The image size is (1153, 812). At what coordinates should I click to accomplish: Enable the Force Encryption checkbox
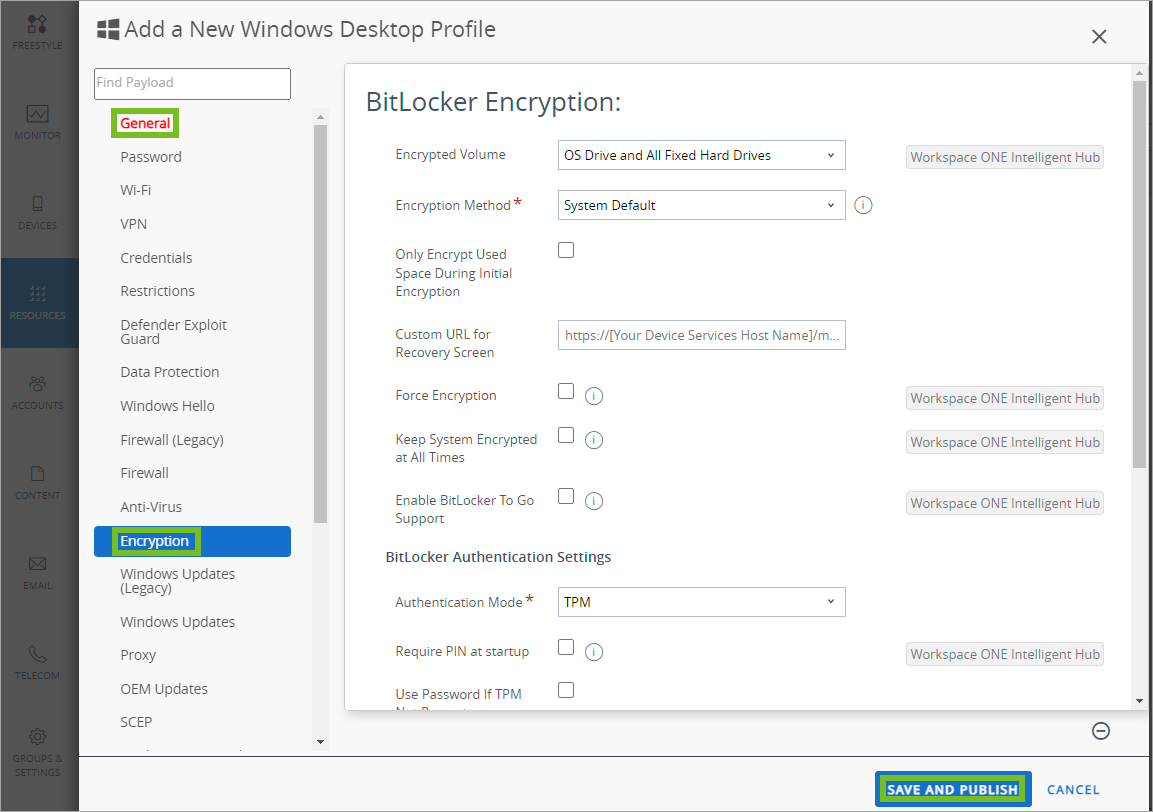(x=565, y=391)
